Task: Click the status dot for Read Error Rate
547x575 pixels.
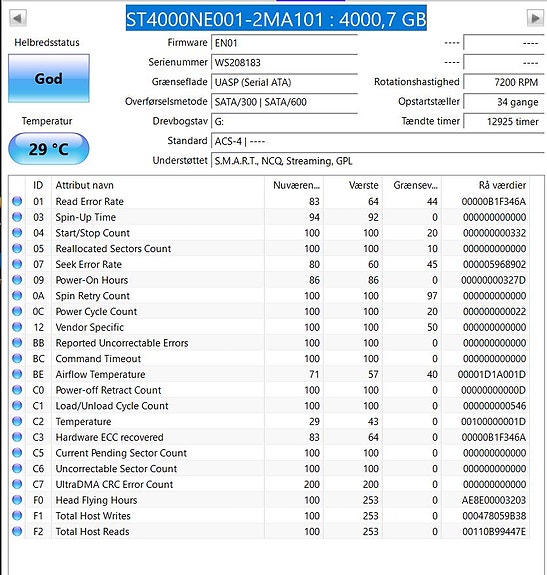Action: [x=17, y=201]
